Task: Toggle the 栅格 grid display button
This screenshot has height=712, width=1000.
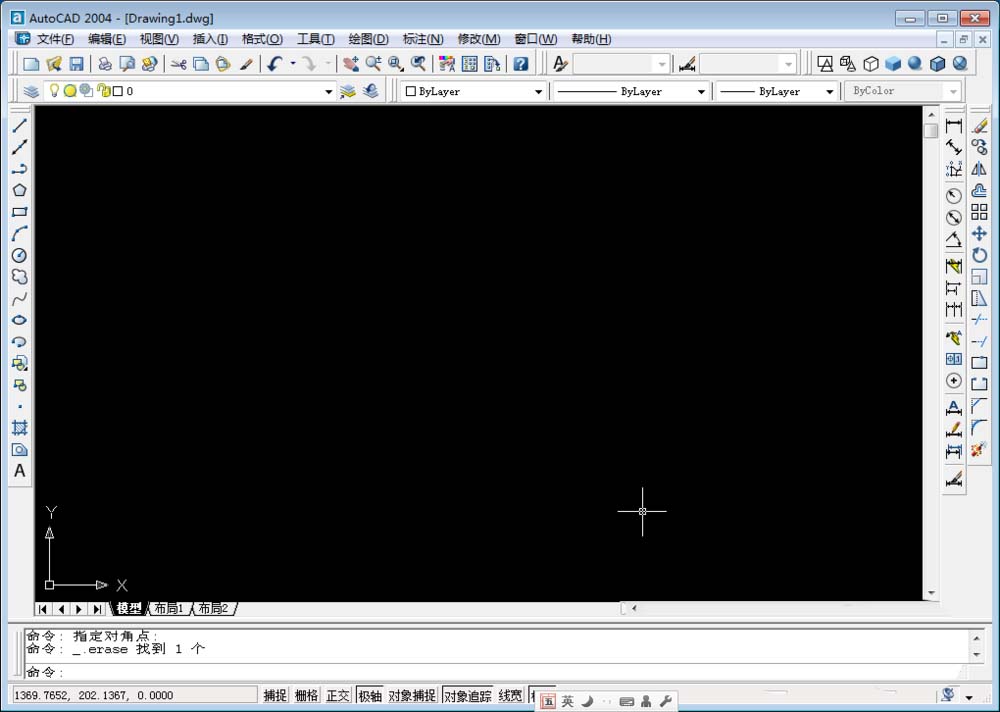Action: click(306, 695)
